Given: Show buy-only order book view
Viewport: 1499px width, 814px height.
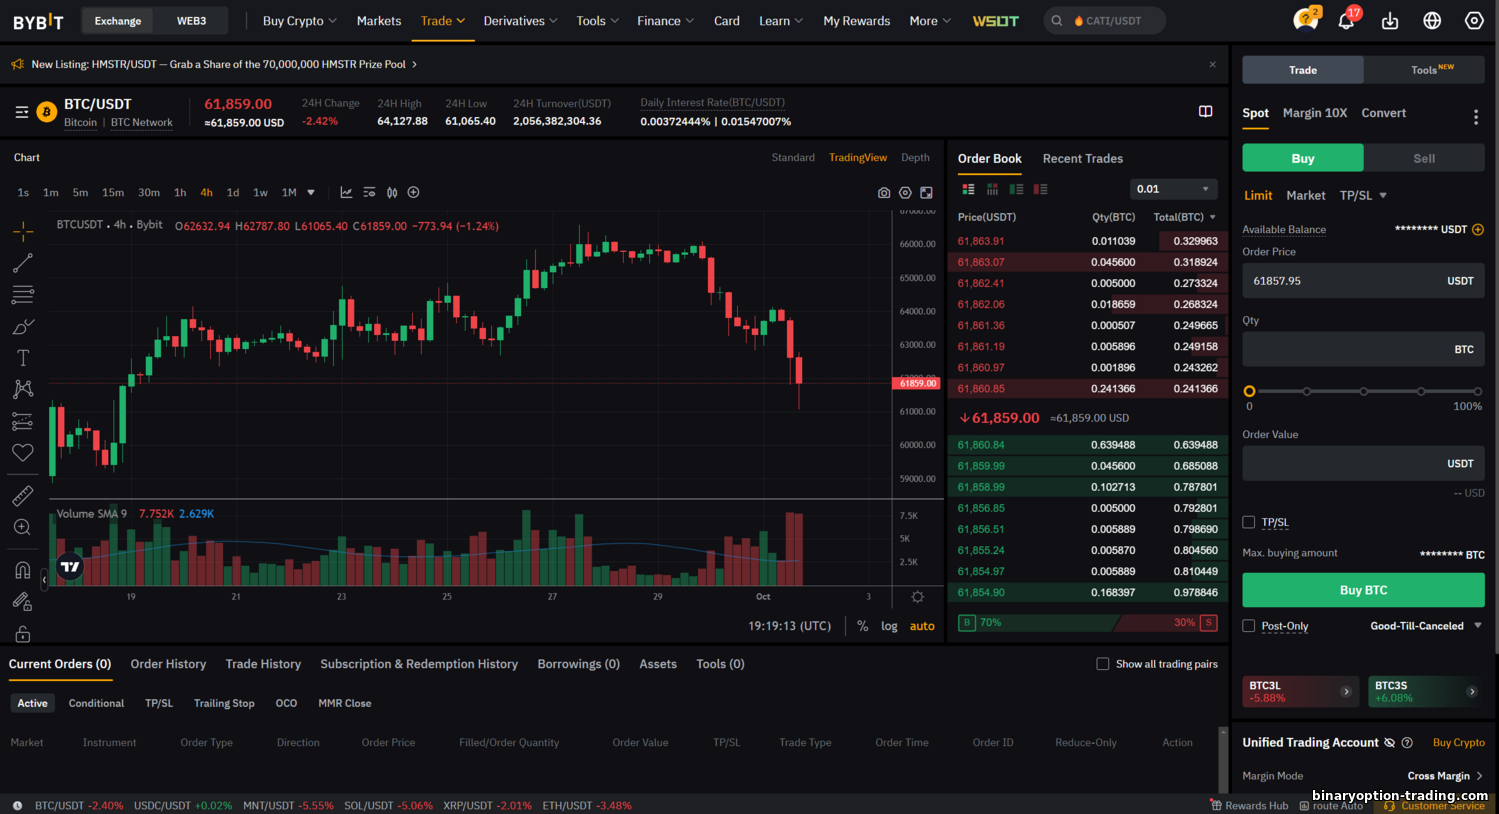Looking at the screenshot, I should [x=1016, y=189].
